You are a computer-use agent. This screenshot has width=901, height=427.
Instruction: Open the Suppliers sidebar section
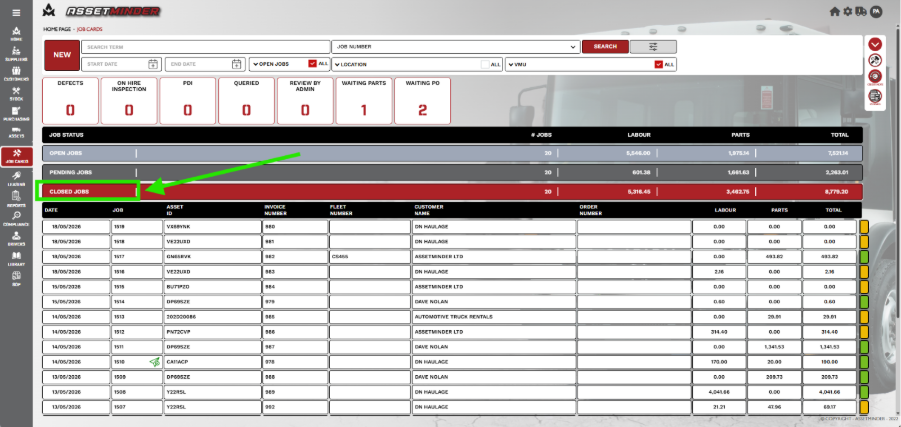point(17,54)
